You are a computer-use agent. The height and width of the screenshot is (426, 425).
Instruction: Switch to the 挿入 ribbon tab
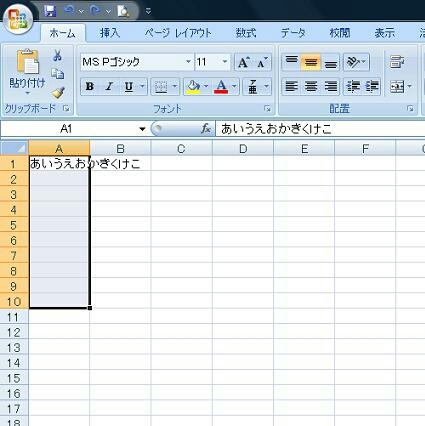click(x=110, y=33)
